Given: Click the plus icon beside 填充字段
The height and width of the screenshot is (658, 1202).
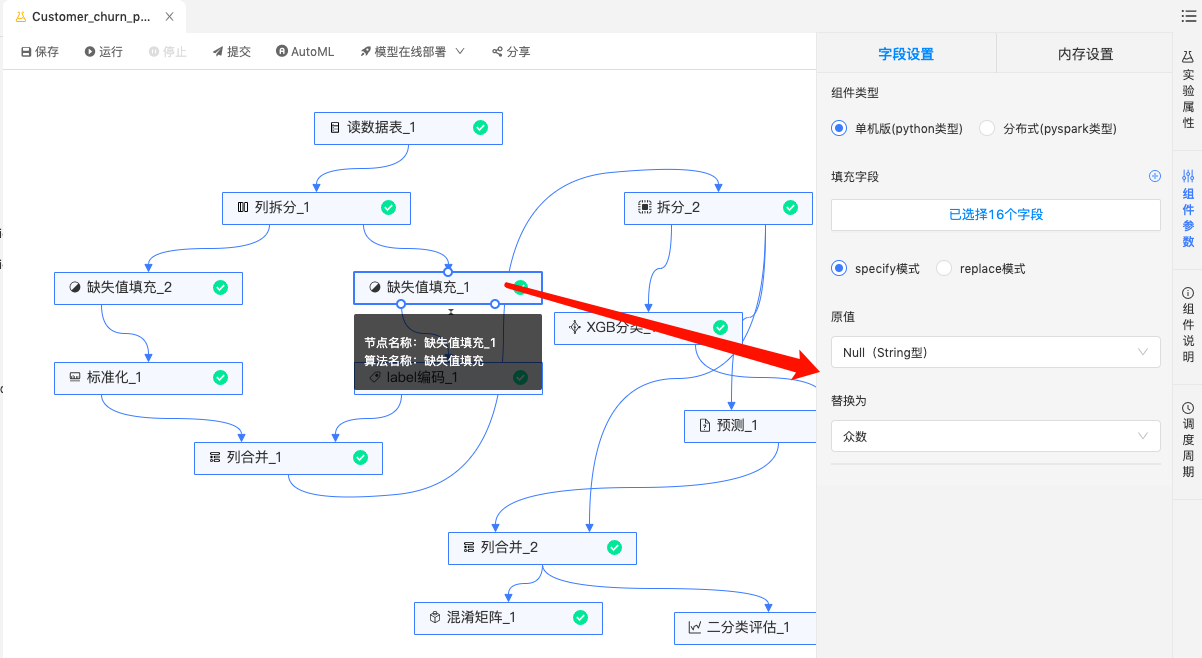Looking at the screenshot, I should 1155,176.
